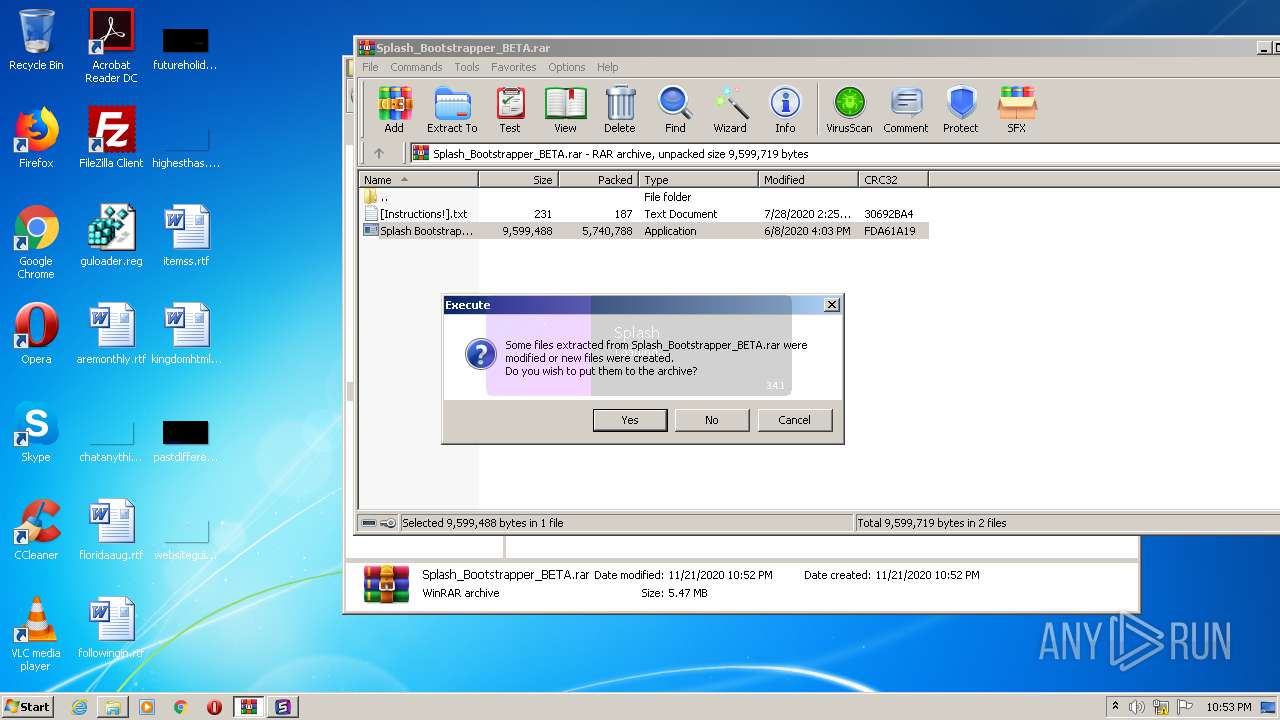Image resolution: width=1280 pixels, height=720 pixels.
Task: Open floridaaug.rtf desktop document
Action: point(111,530)
